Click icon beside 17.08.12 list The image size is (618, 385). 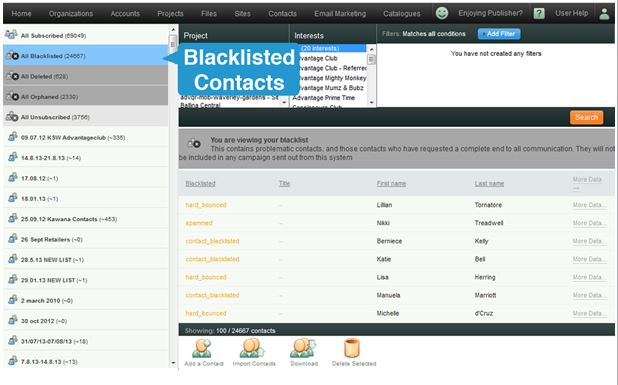(13, 177)
